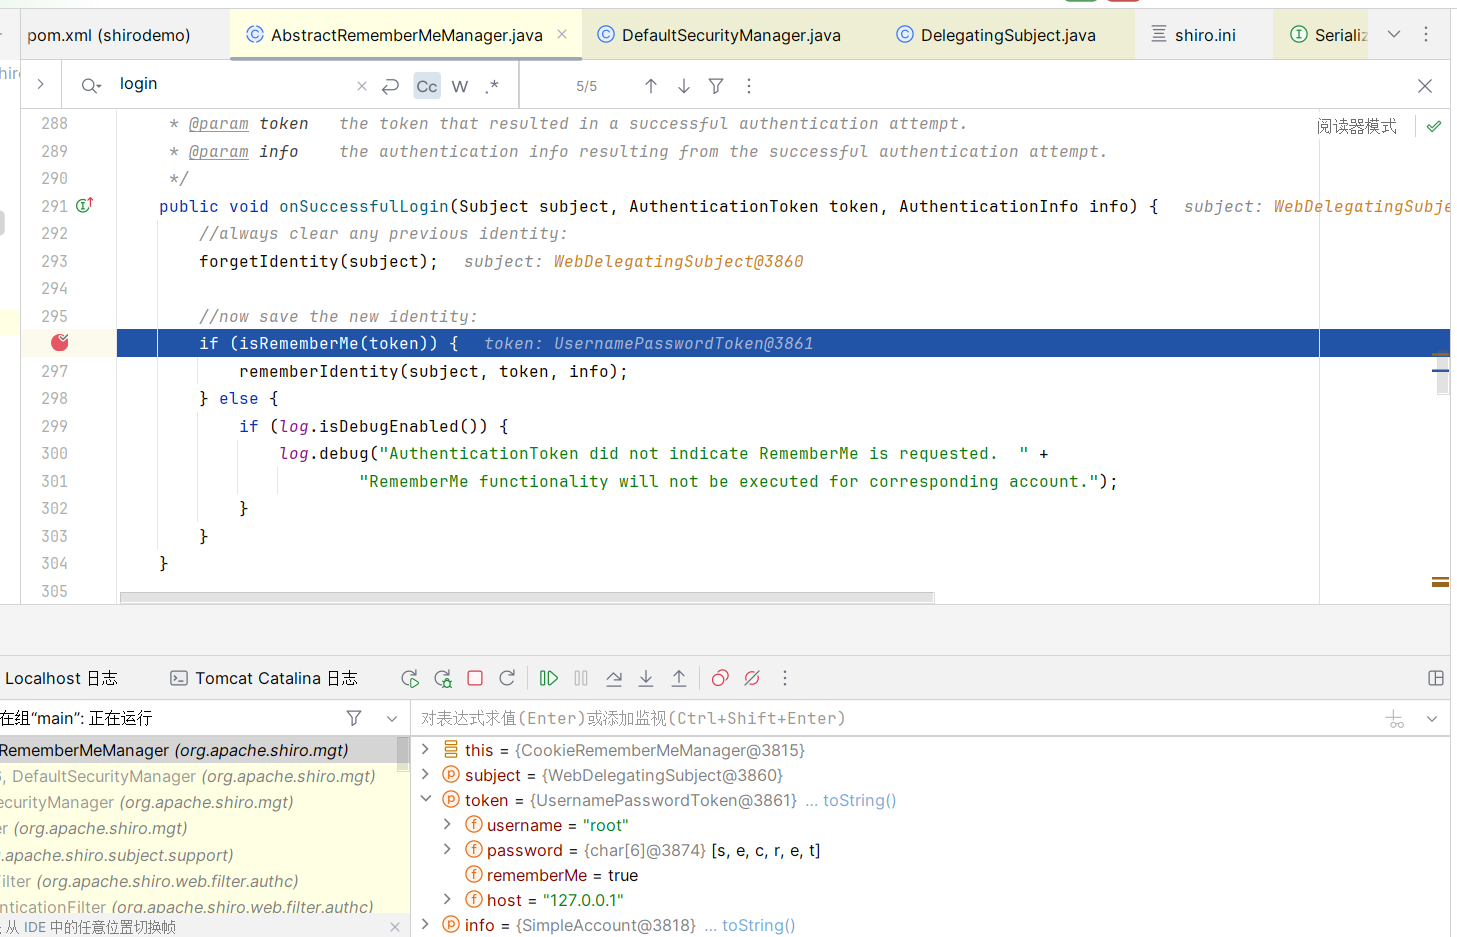1457x937 pixels.
Task: Click the debug layout settings icon
Action: (x=1436, y=678)
